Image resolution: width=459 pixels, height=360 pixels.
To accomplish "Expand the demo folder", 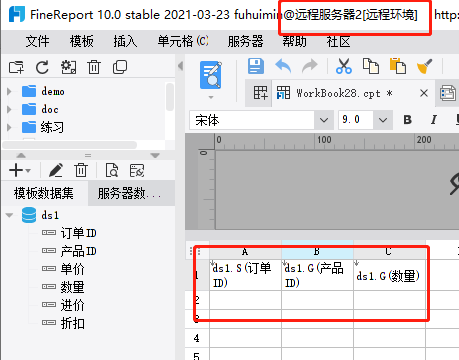I will (x=9, y=91).
